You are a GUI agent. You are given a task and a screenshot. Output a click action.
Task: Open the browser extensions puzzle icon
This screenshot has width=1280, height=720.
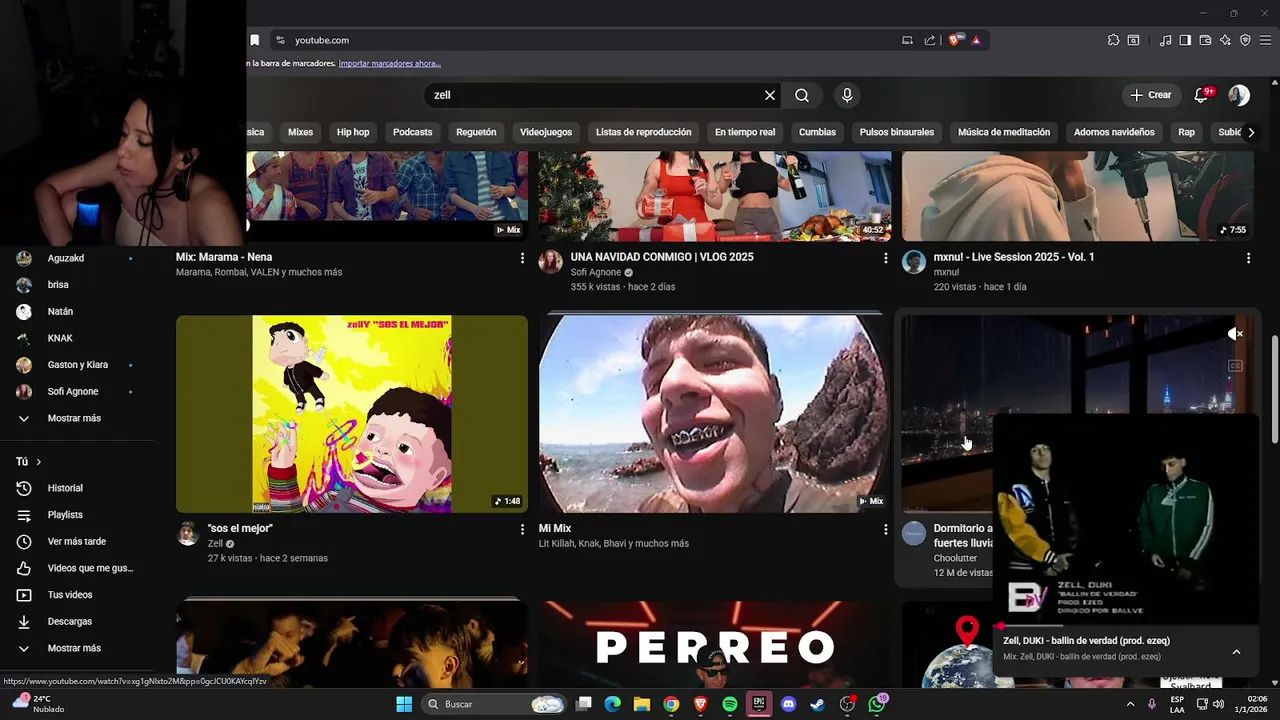click(x=1113, y=40)
